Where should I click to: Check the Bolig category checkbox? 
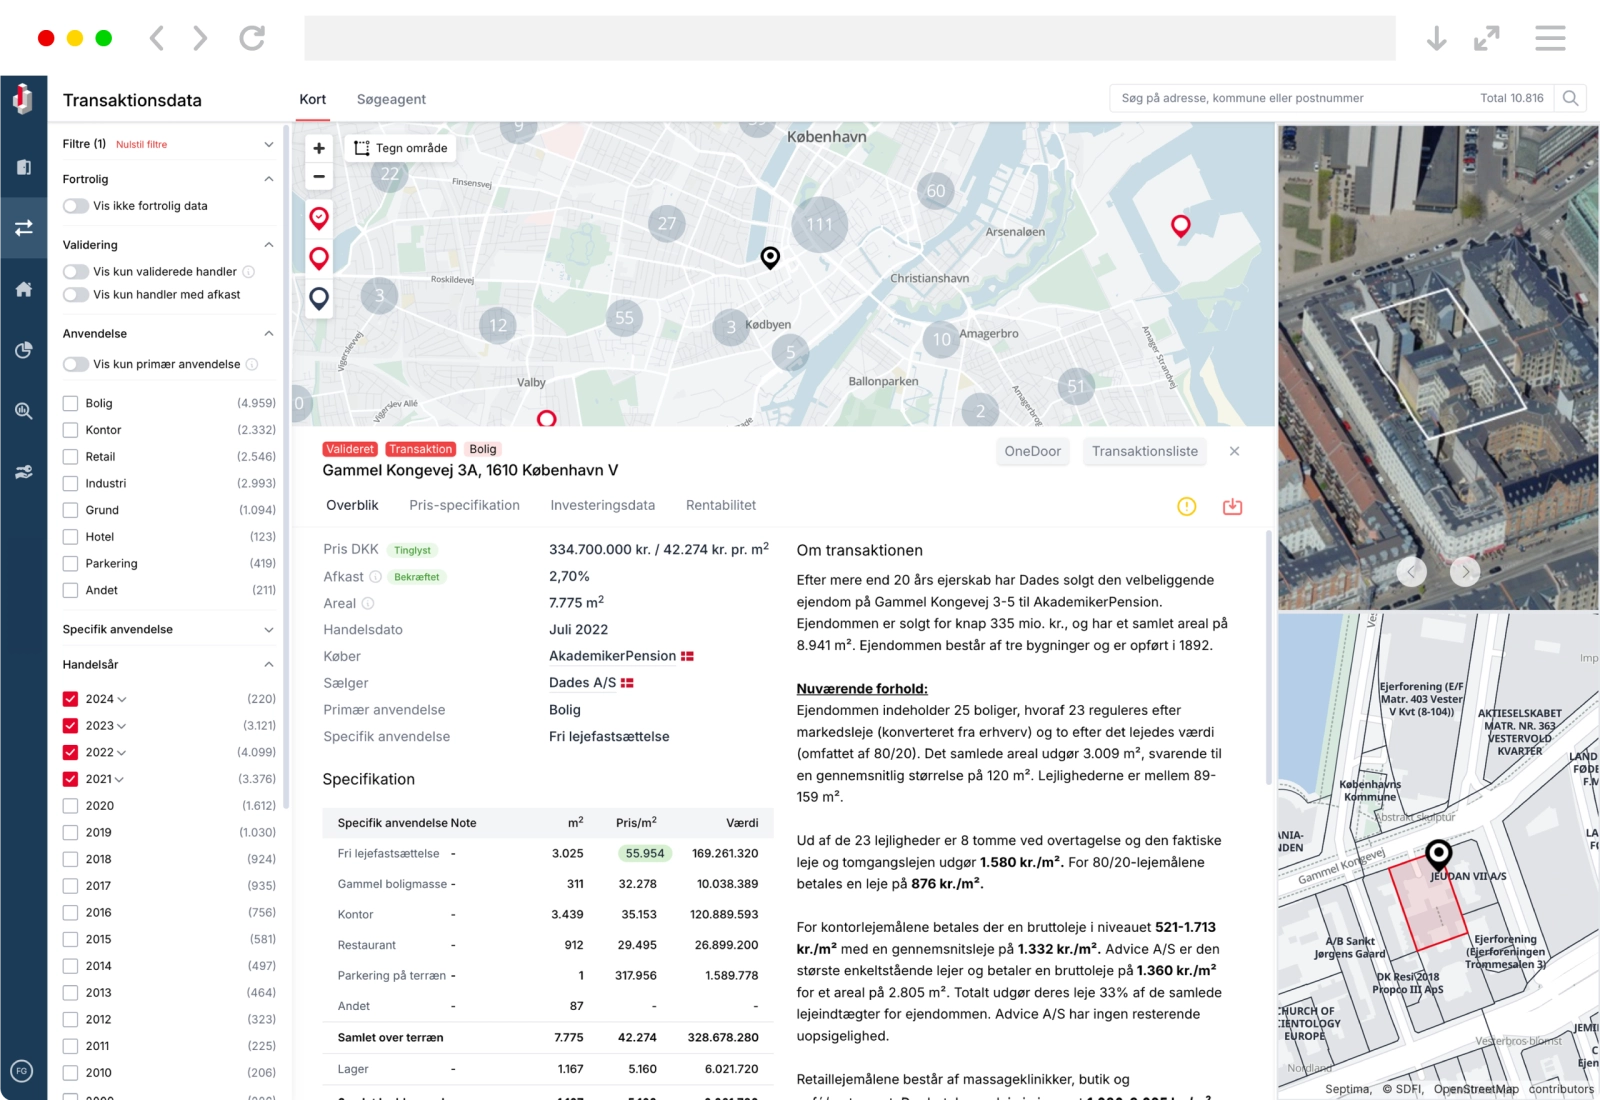tap(70, 402)
